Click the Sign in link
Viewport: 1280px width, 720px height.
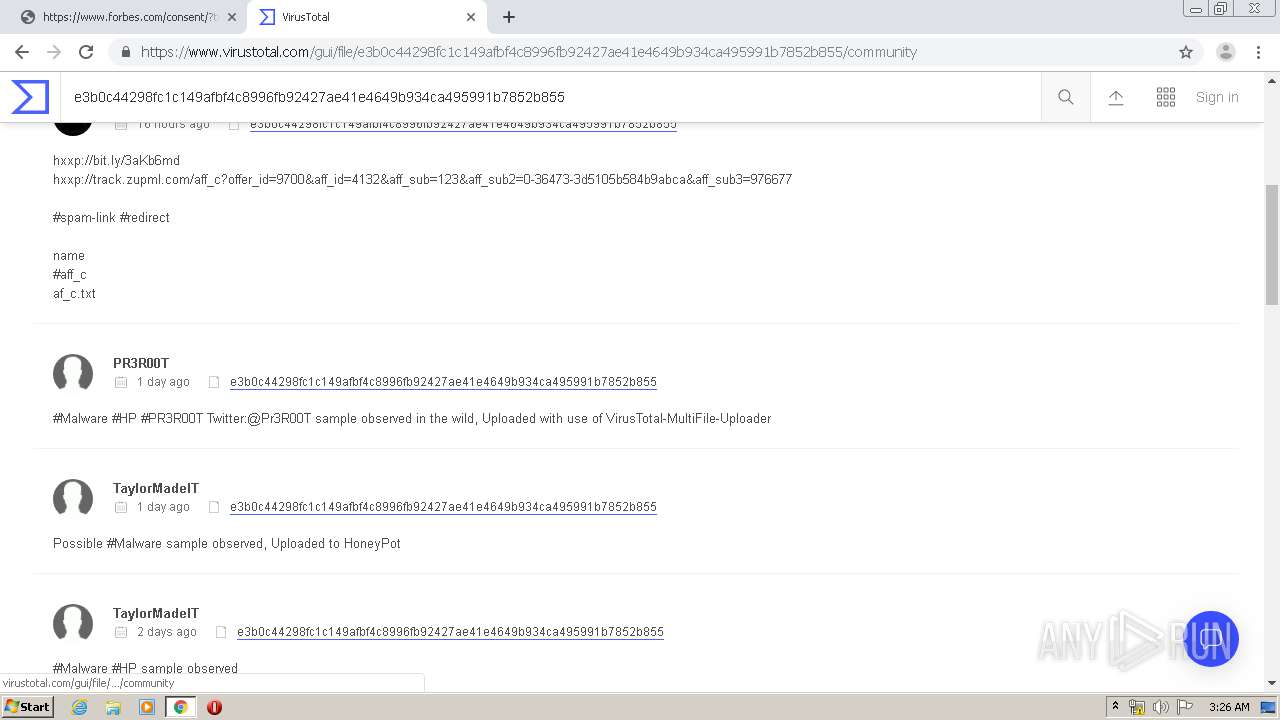1217,97
